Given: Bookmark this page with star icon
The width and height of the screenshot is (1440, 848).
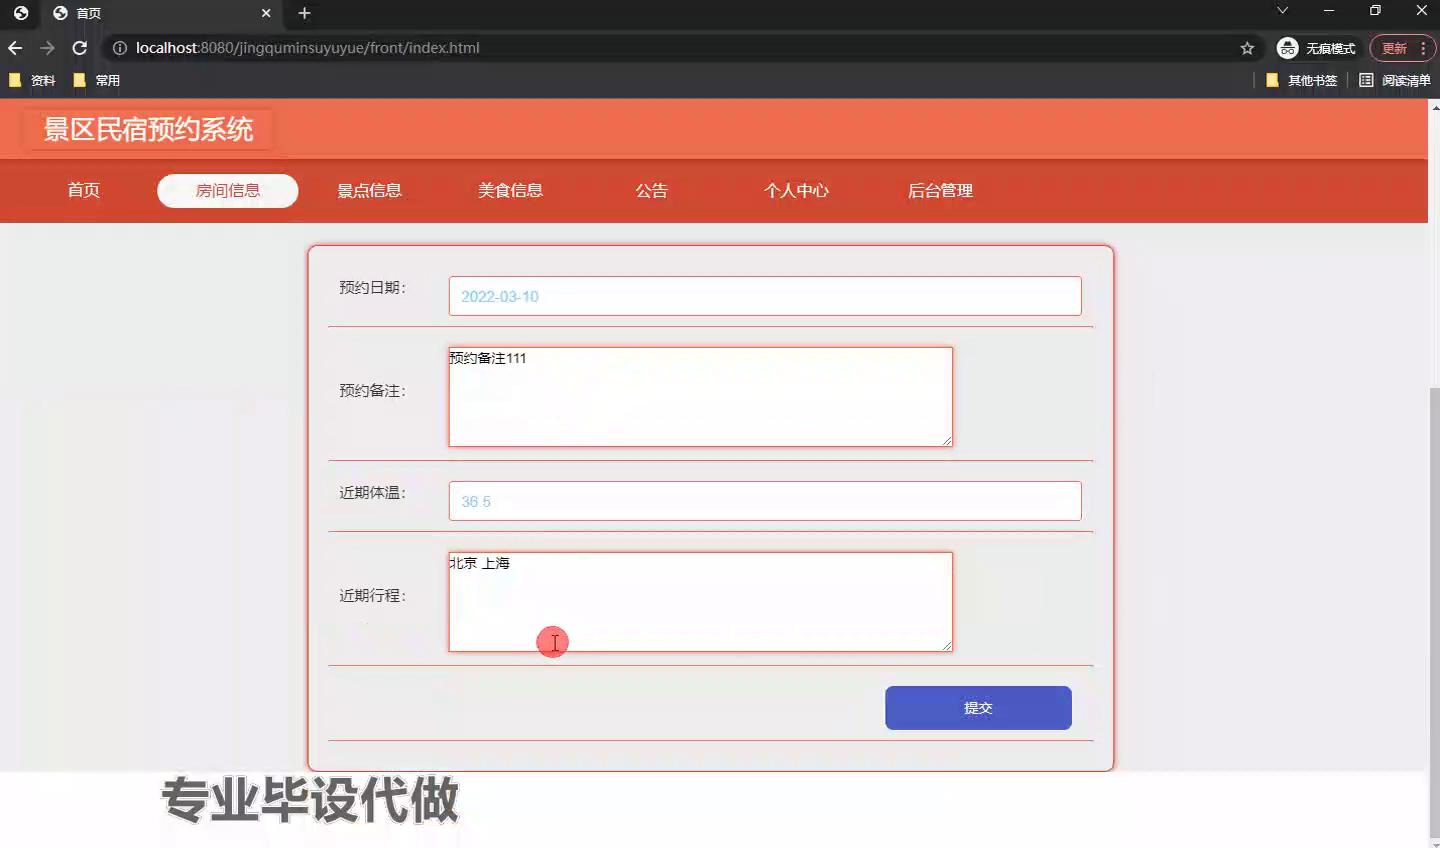Looking at the screenshot, I should pyautogui.click(x=1247, y=48).
